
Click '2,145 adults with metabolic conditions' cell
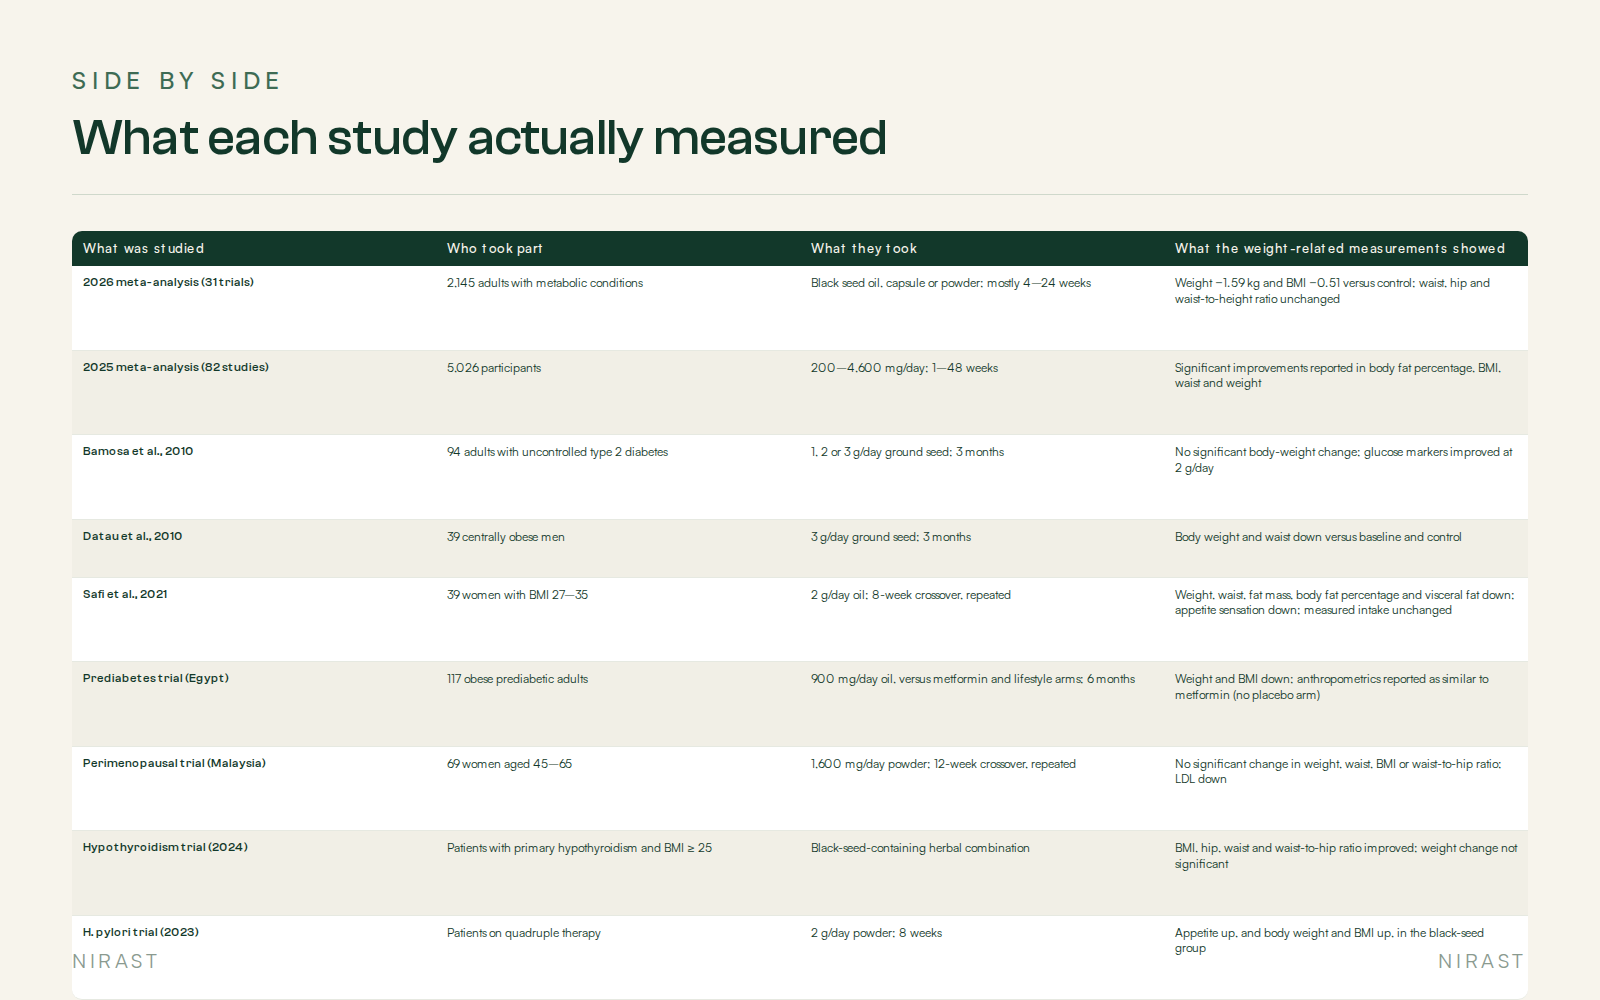(x=545, y=283)
